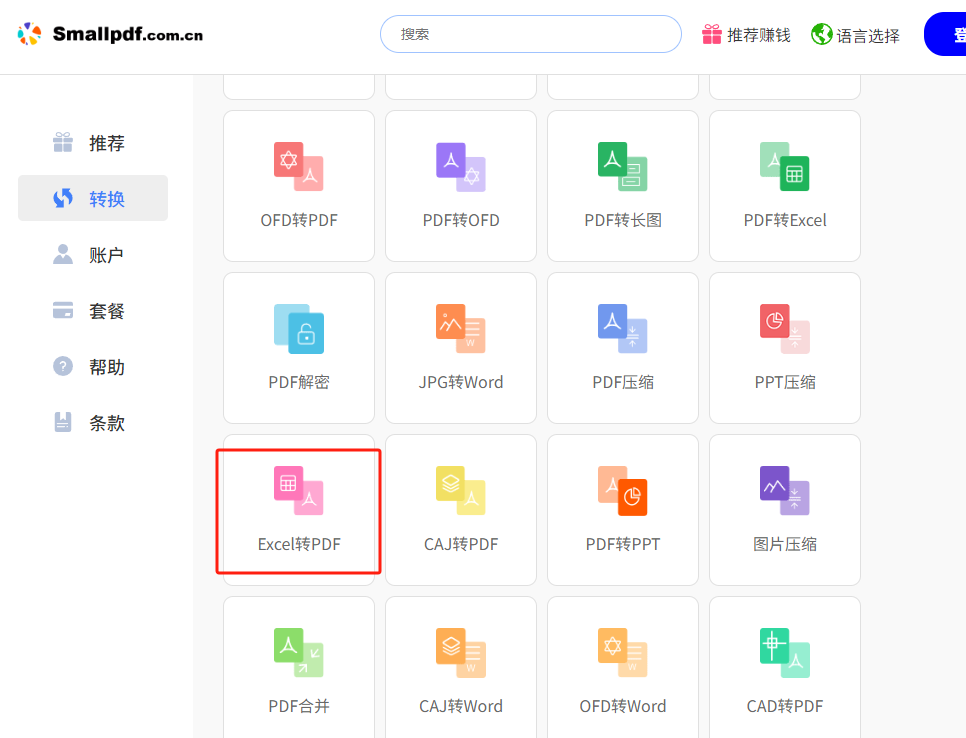Image resolution: width=966 pixels, height=738 pixels.
Task: Open the 套餐 plans menu item
Action: coord(93,310)
